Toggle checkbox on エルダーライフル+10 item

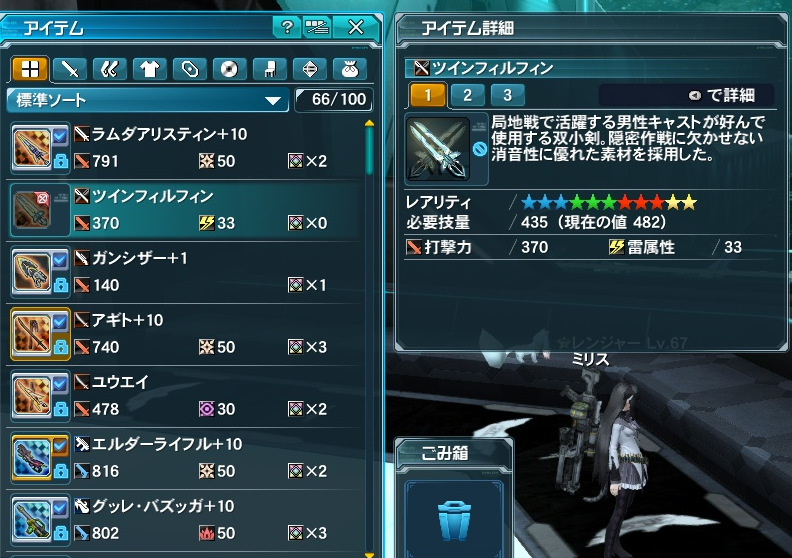(x=60, y=445)
